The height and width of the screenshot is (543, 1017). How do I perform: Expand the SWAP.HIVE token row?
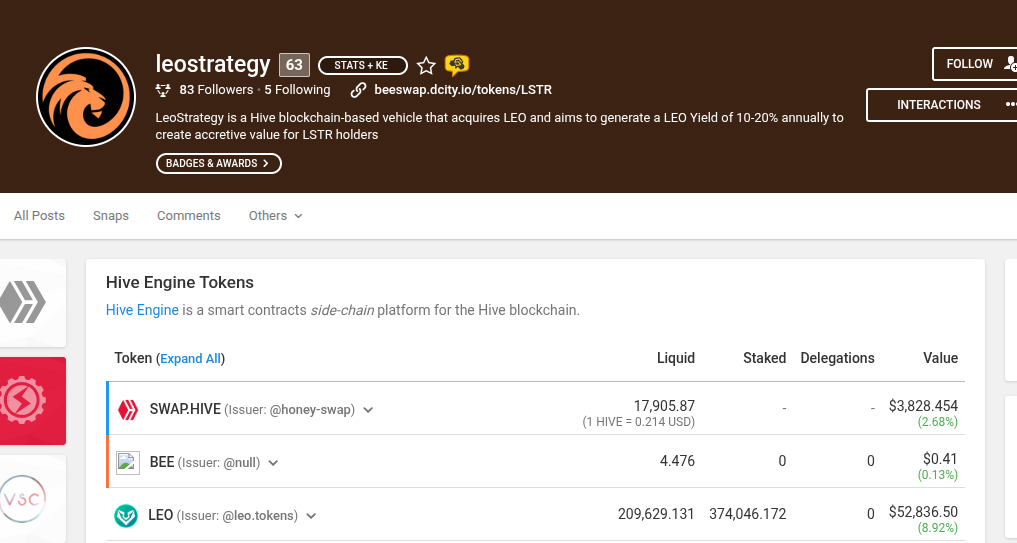coord(368,410)
